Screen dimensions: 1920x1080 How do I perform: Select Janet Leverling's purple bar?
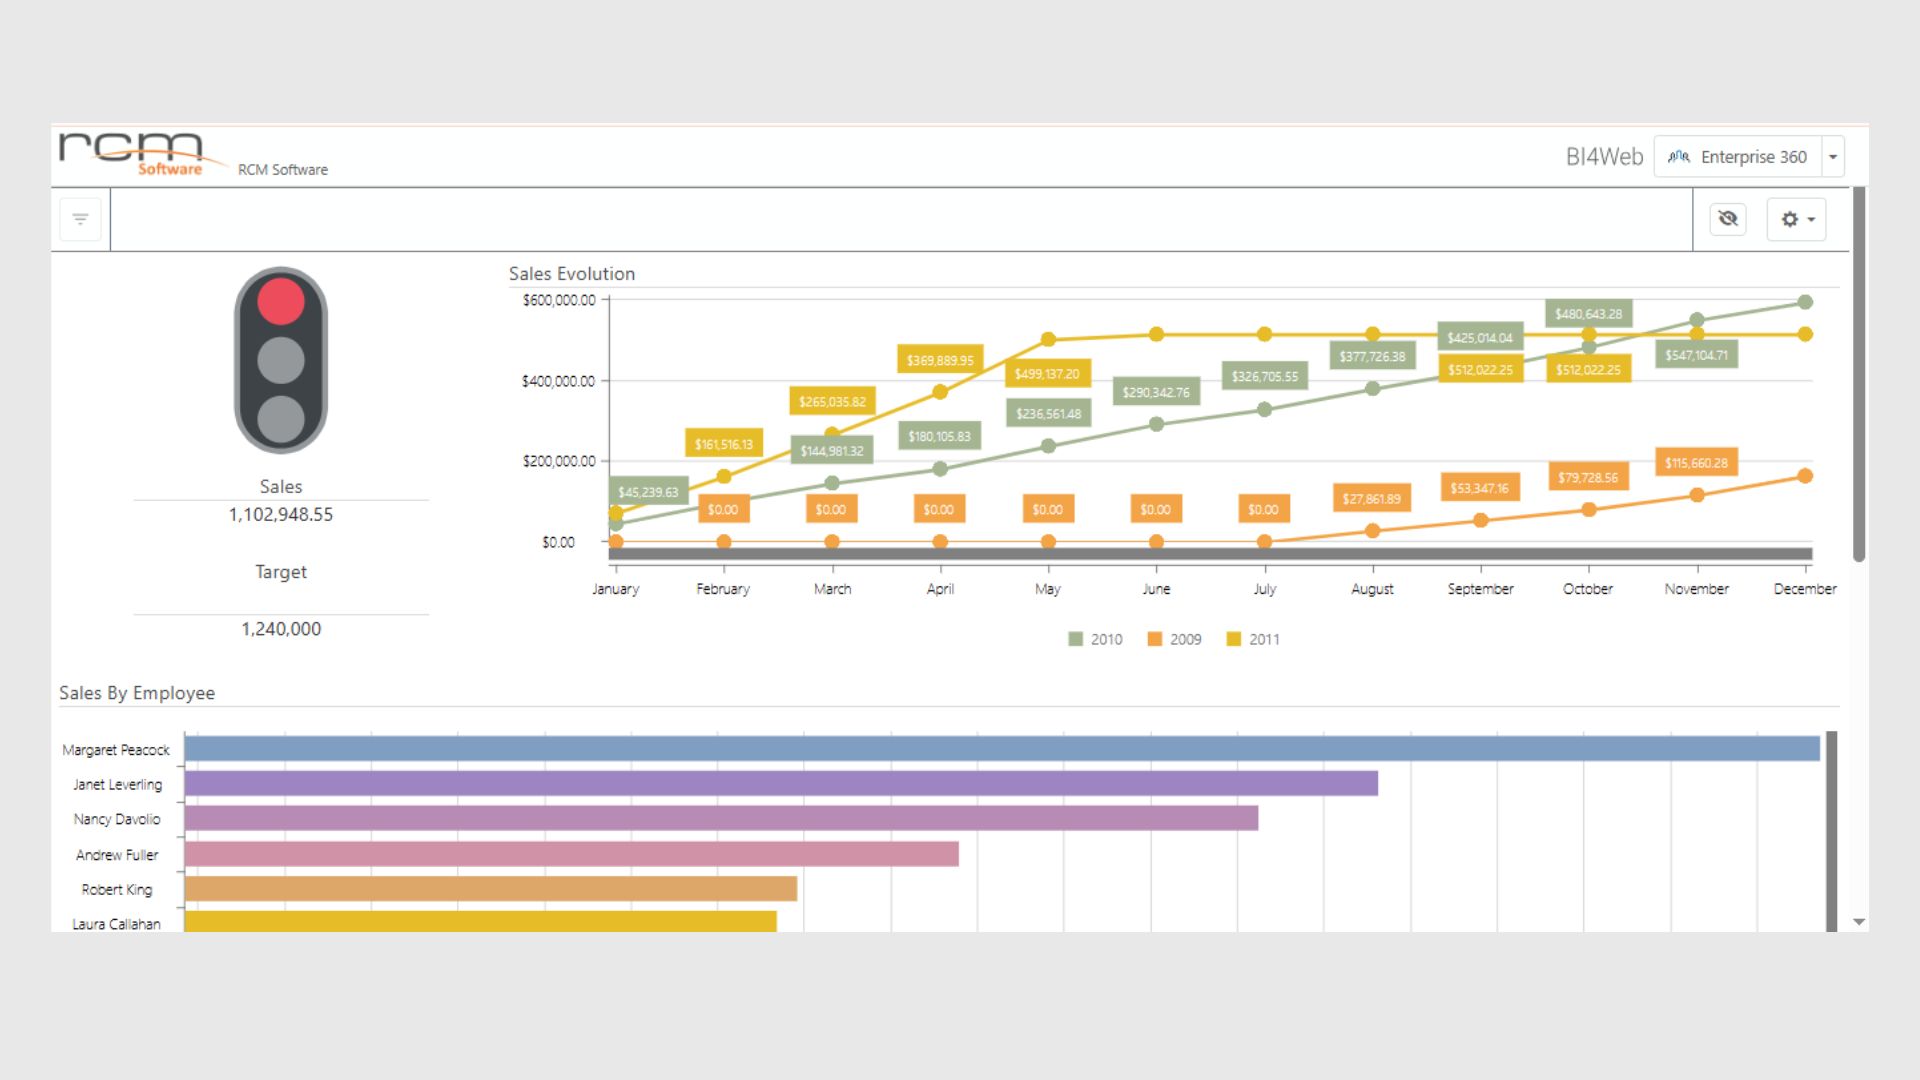[780, 784]
